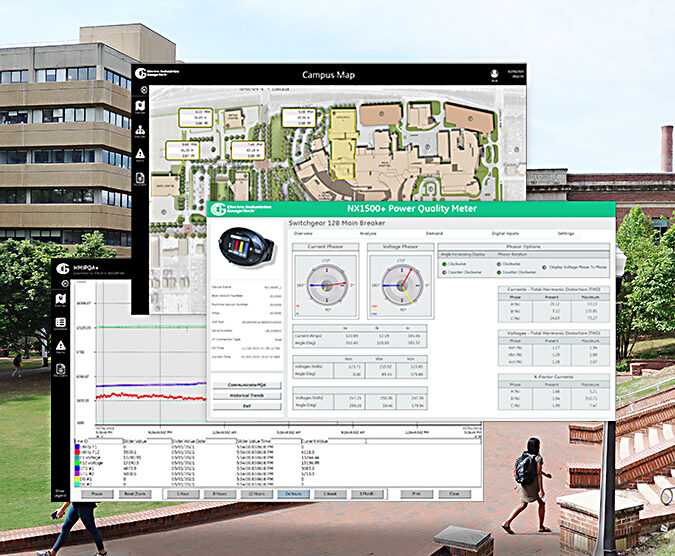Click the green F12 Voltage color swatch in legend
Screen dimensions: 675x556
(77, 463)
